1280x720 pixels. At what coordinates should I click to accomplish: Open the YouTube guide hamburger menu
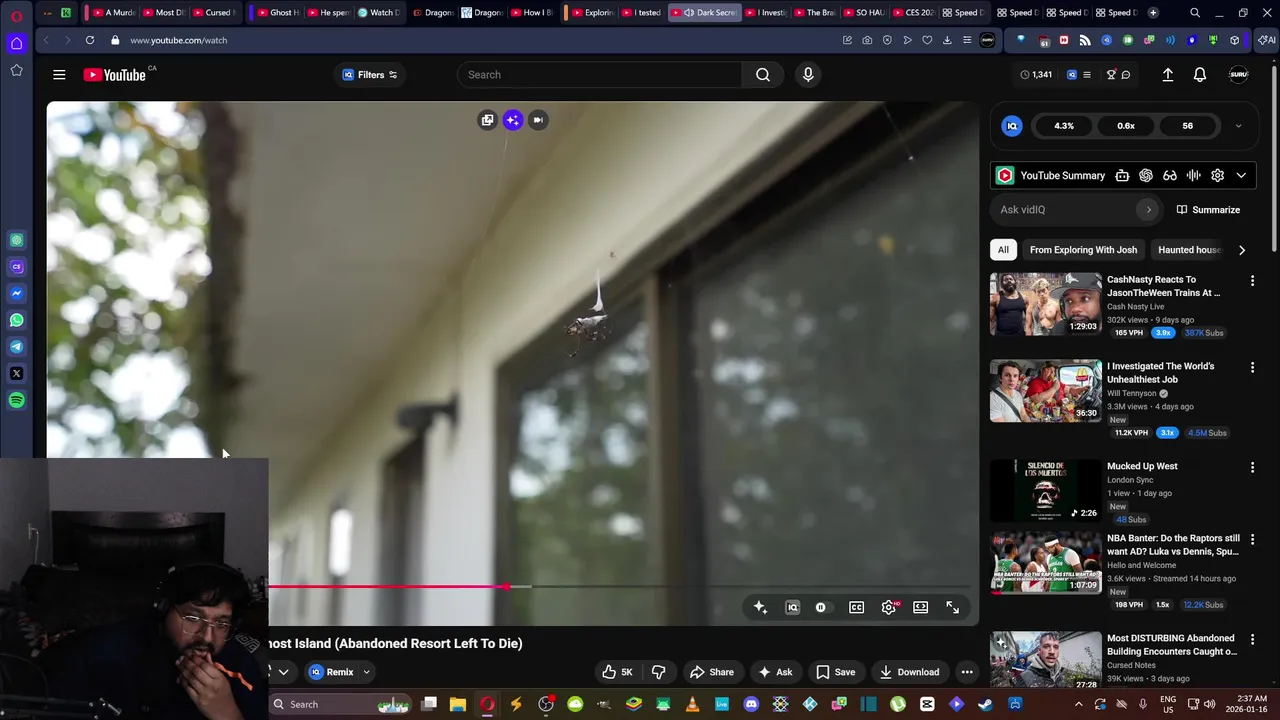(59, 75)
